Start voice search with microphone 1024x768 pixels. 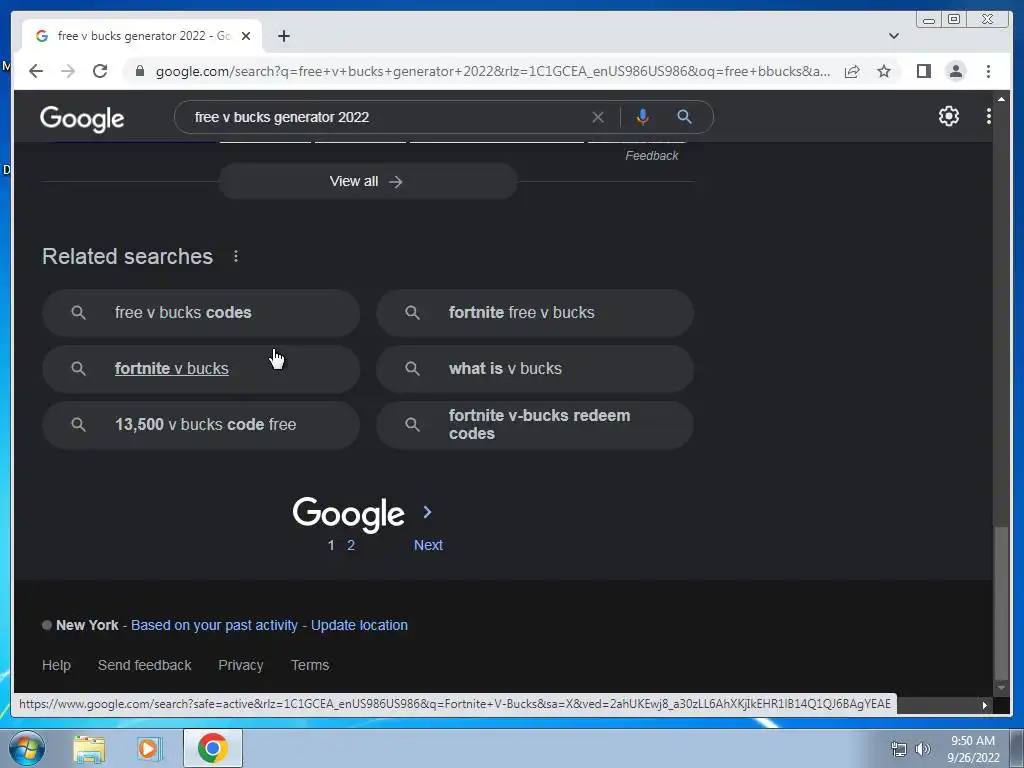643,117
